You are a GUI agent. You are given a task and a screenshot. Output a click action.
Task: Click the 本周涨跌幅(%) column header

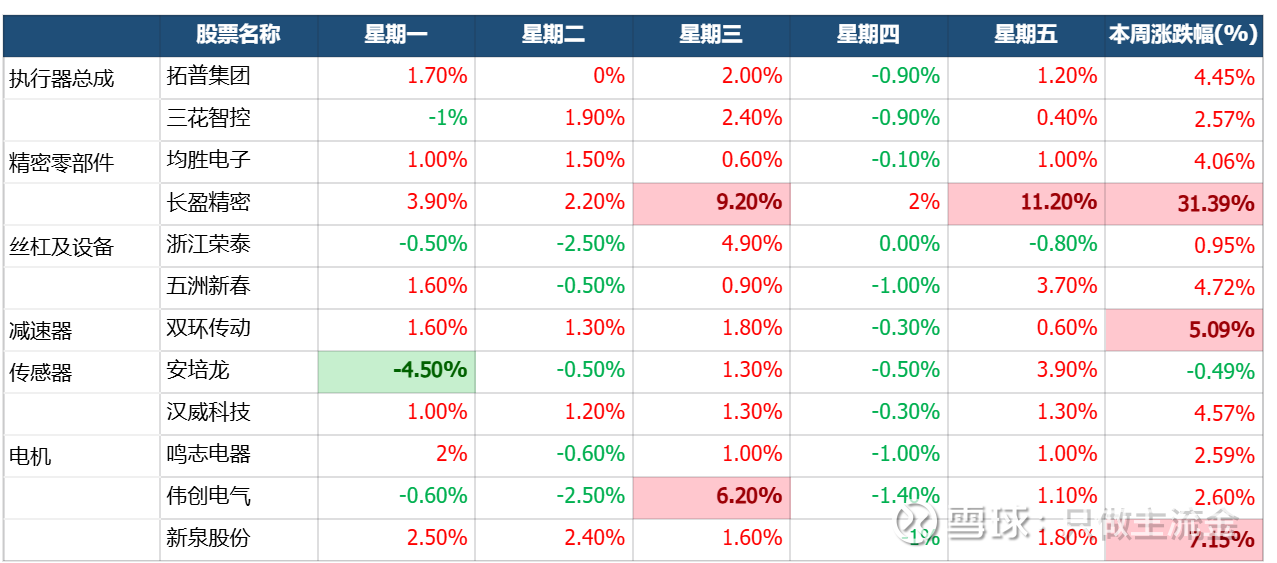[1183, 35]
